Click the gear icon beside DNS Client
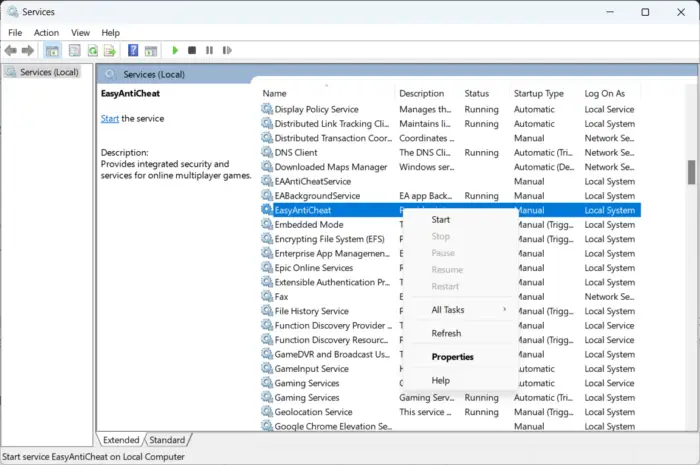This screenshot has height=465, width=700. tap(267, 152)
